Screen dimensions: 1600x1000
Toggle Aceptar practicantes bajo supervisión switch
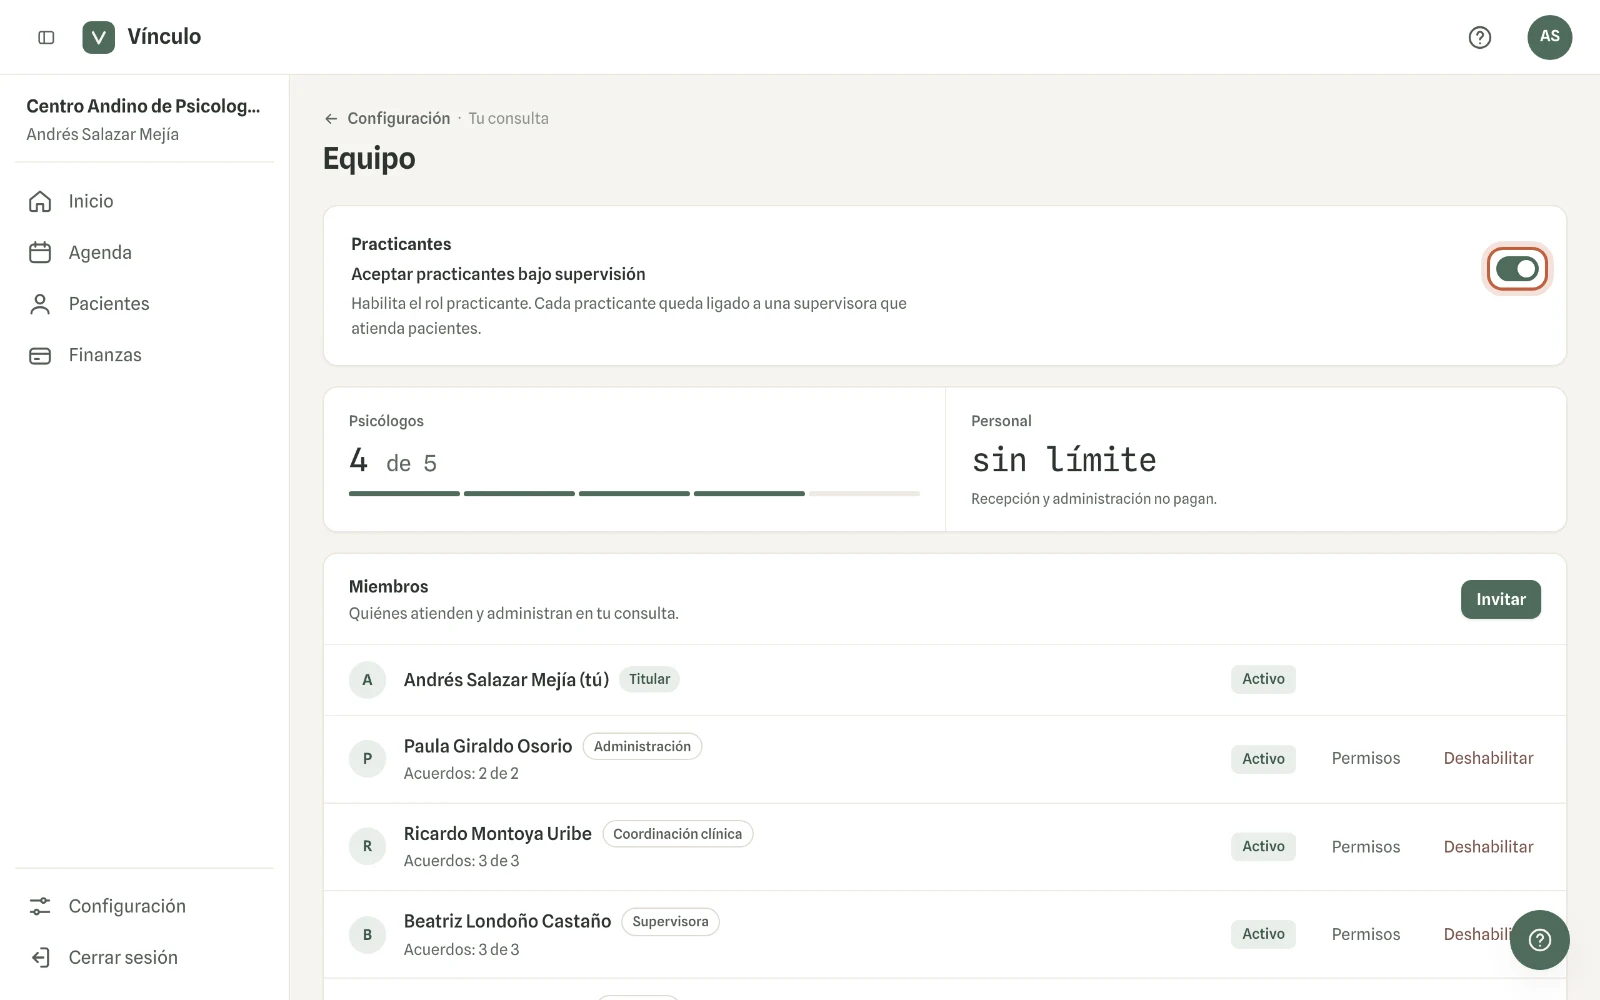(x=1517, y=269)
